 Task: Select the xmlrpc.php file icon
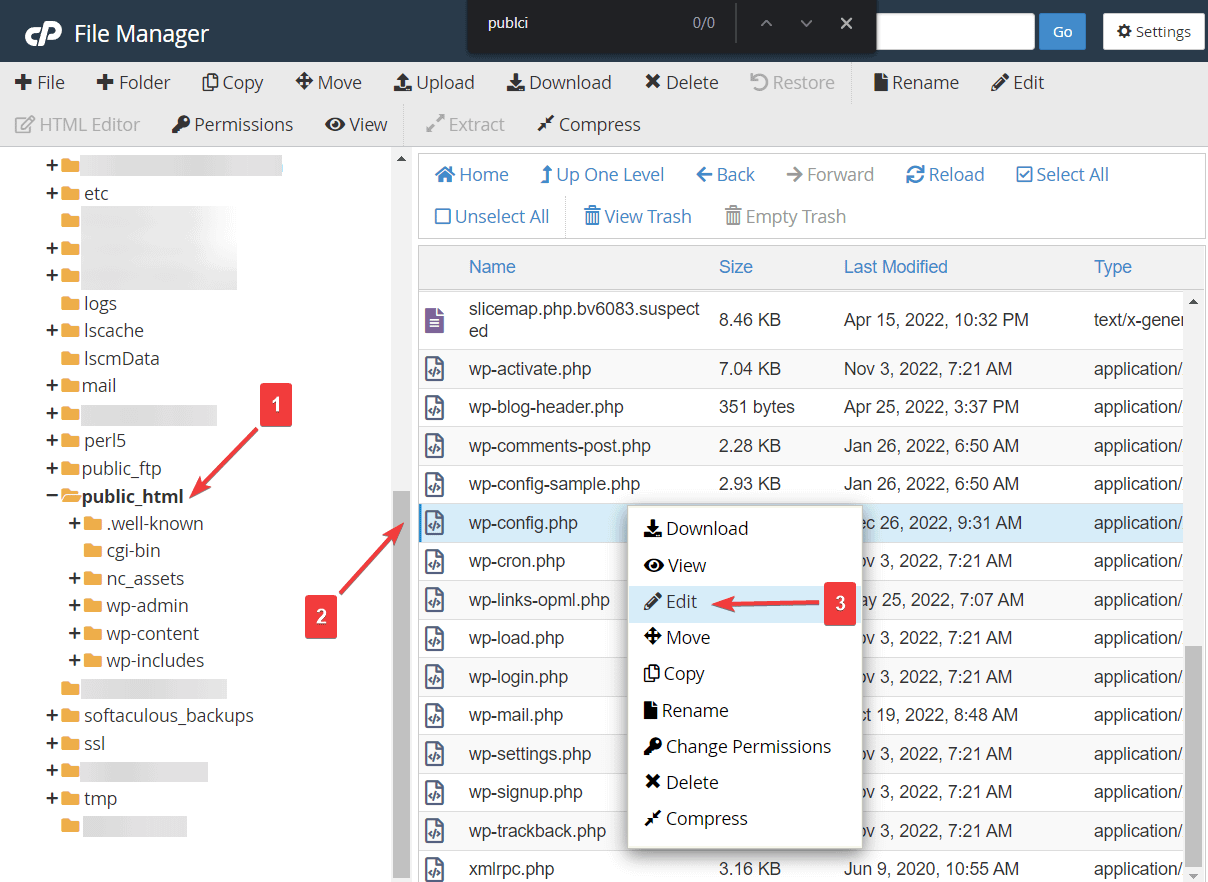click(x=434, y=869)
